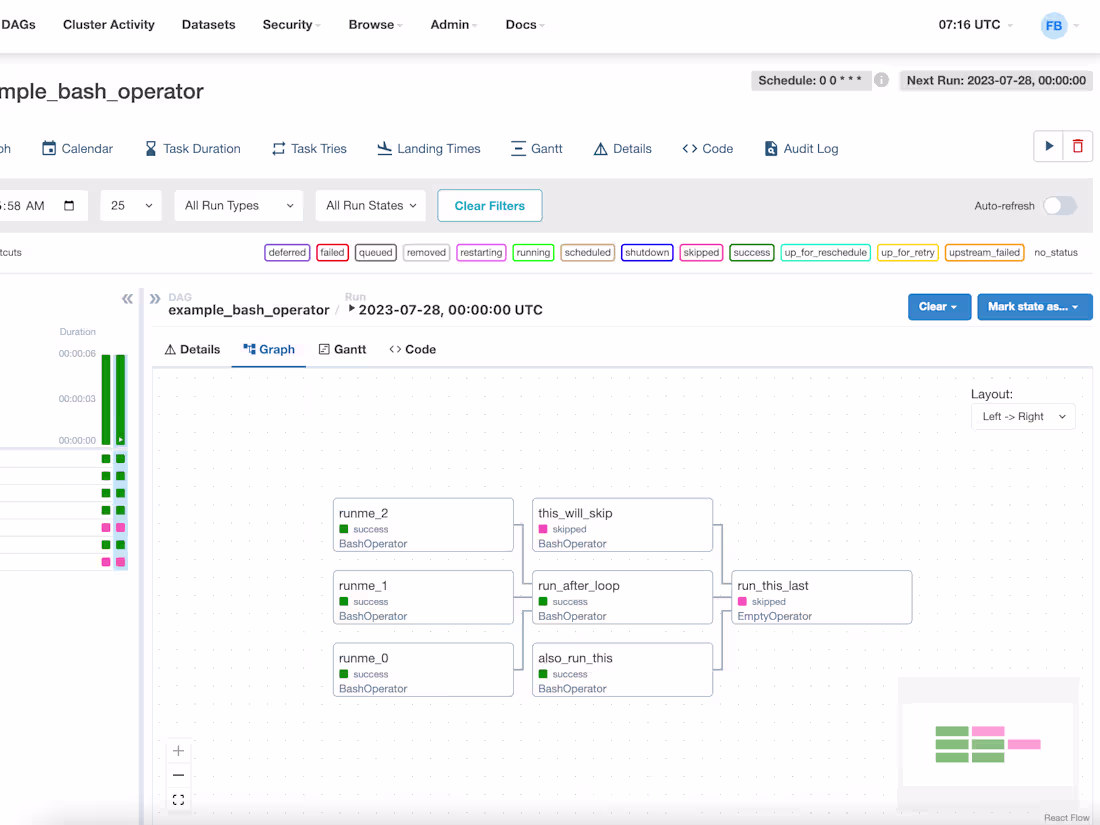
Task: Click the run_after_loop task node
Action: [622, 597]
